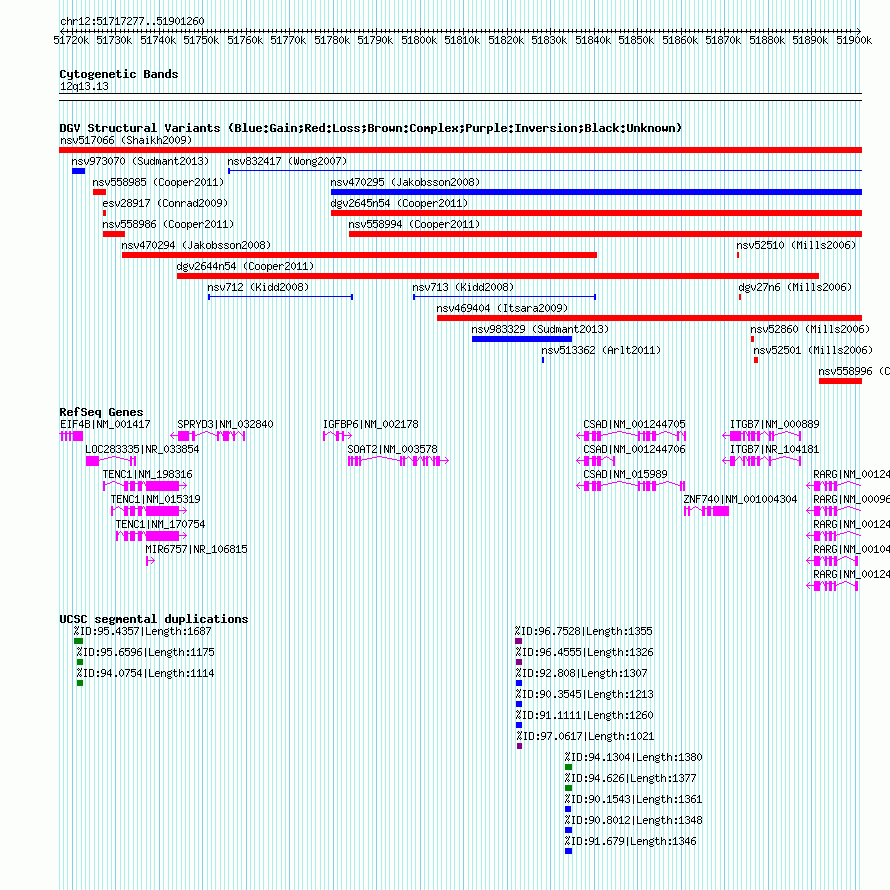Click duplication %ID:94.626 Length:1377

coord(568,788)
